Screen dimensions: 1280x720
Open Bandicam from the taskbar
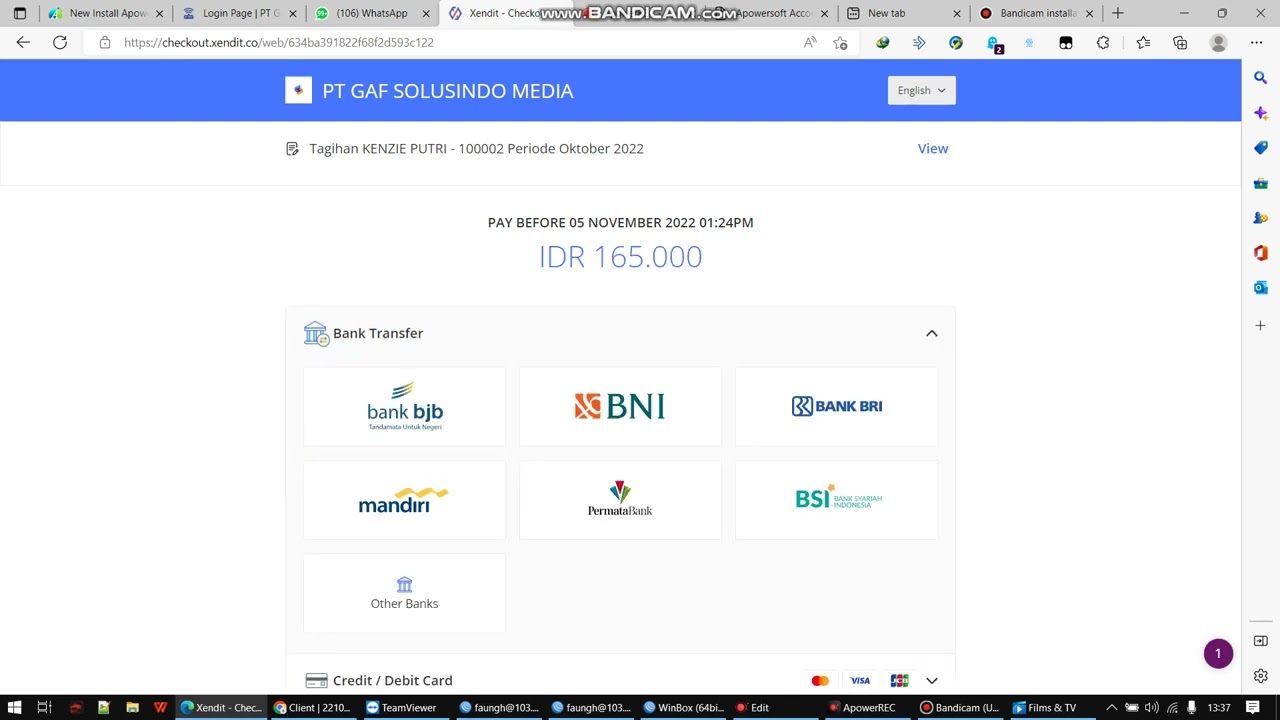959,707
